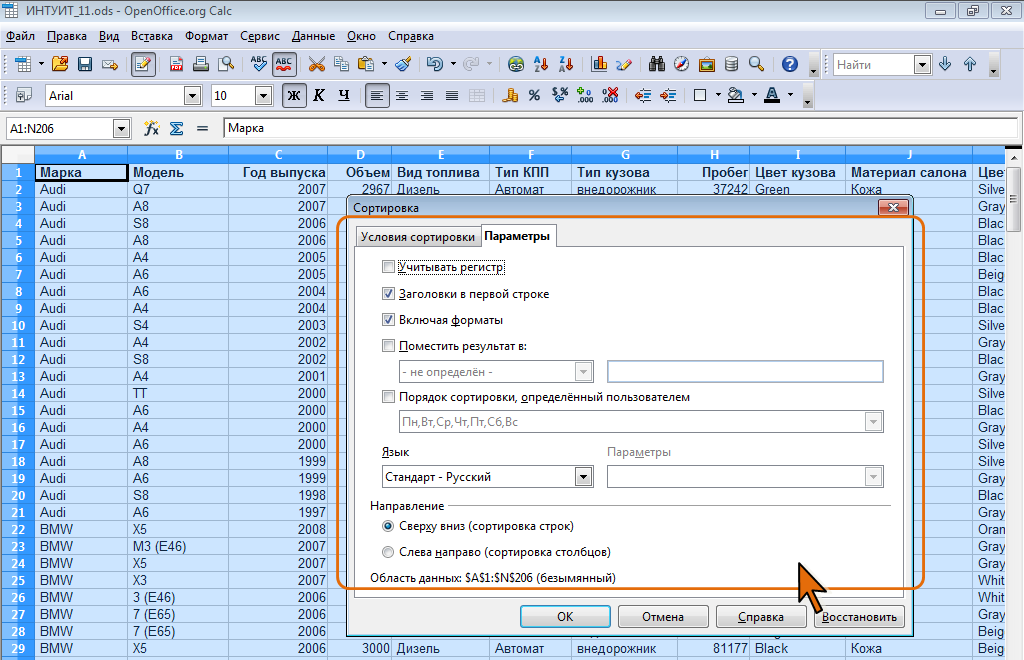Toggle Underline (Ч) formatting
1024x660 pixels.
coord(344,95)
